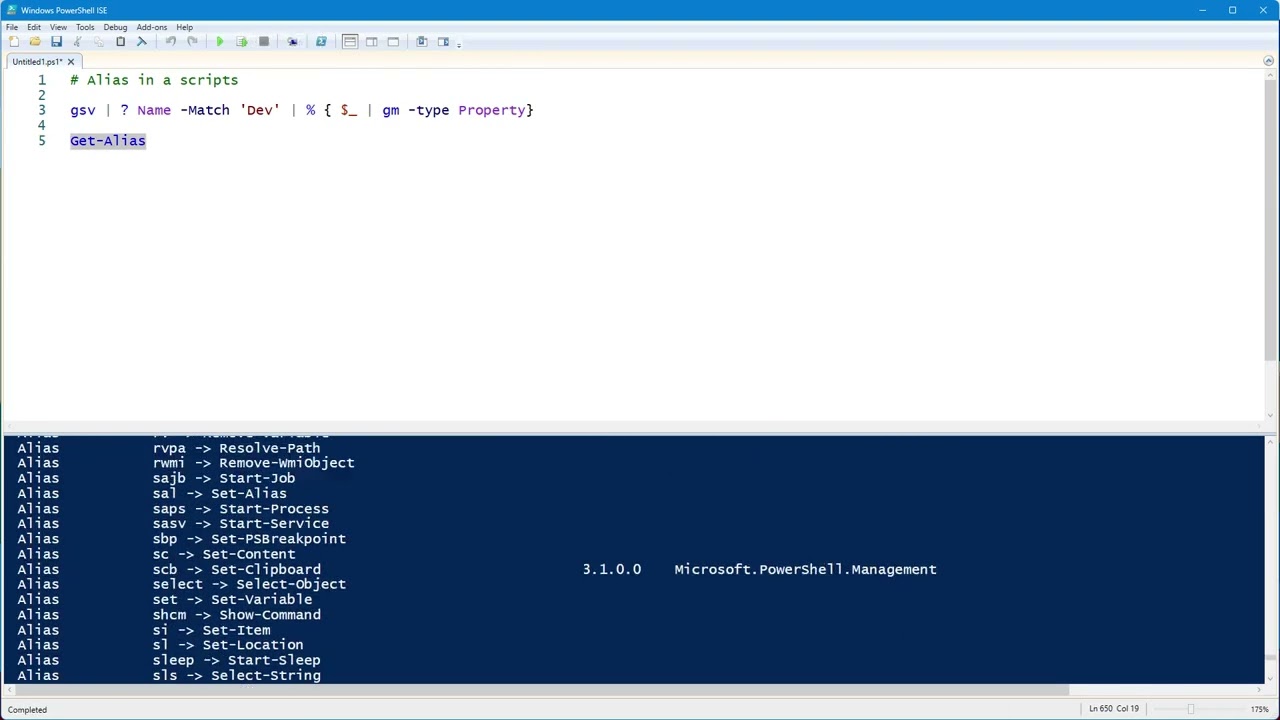Click the Get-Alias command on line 5

click(108, 141)
